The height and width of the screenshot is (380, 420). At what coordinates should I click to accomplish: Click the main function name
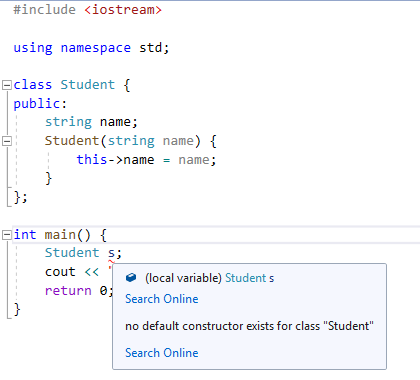[x=60, y=235]
